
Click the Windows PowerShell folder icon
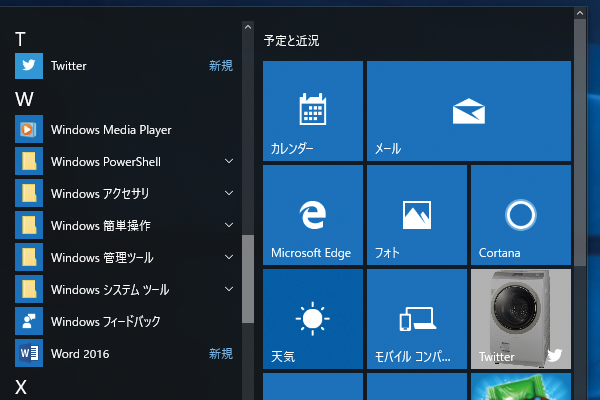pyautogui.click(x=29, y=161)
